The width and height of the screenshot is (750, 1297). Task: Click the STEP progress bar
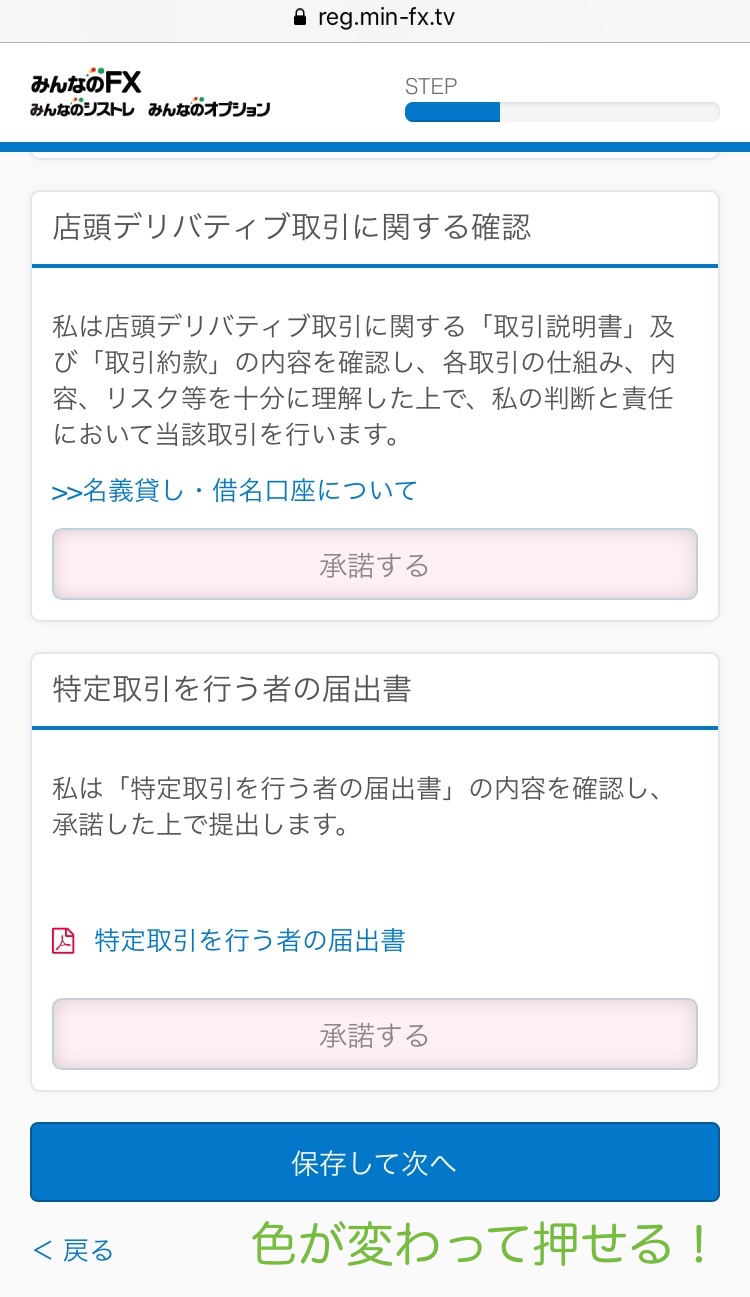(x=561, y=112)
